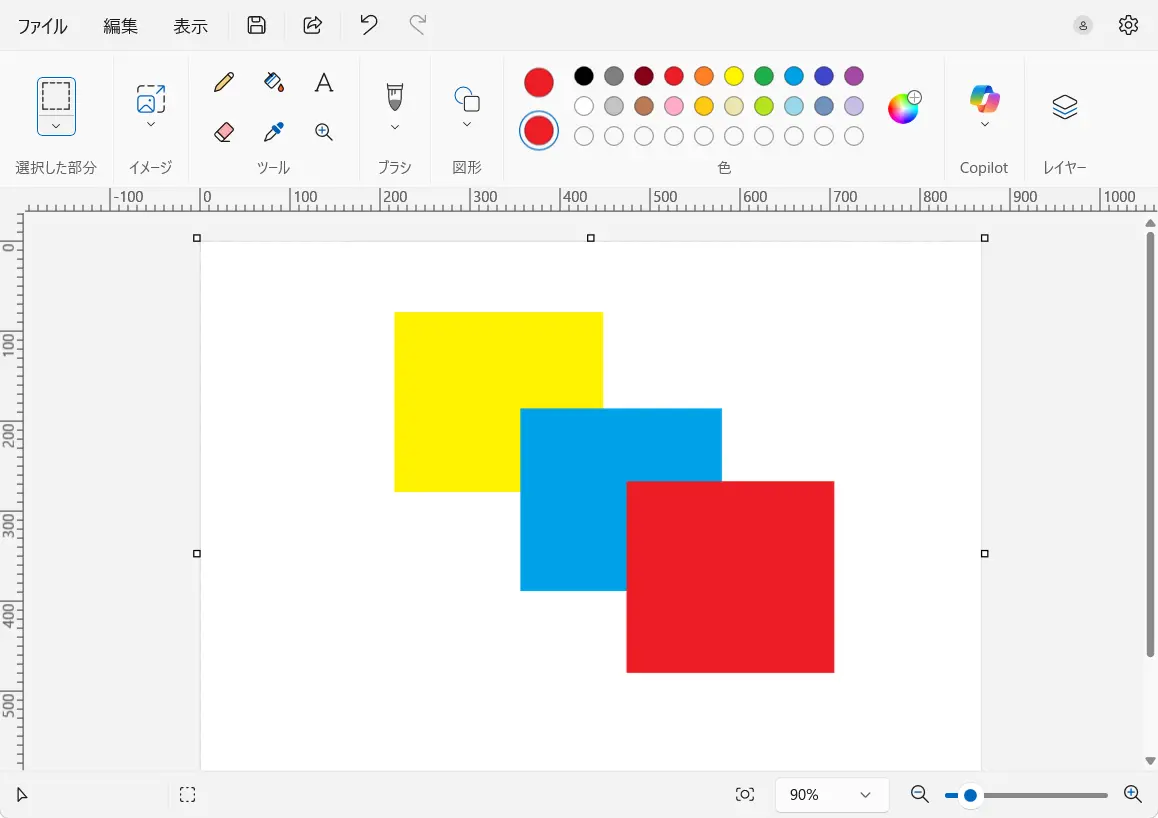
Task: Click the Redo arrow
Action: pyautogui.click(x=418, y=25)
